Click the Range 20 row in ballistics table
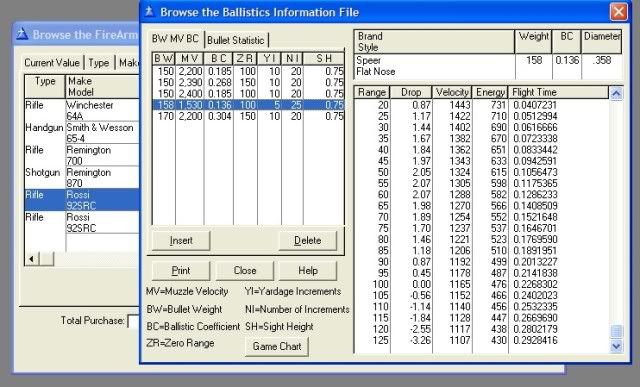The width and height of the screenshot is (640, 387). tap(481, 105)
